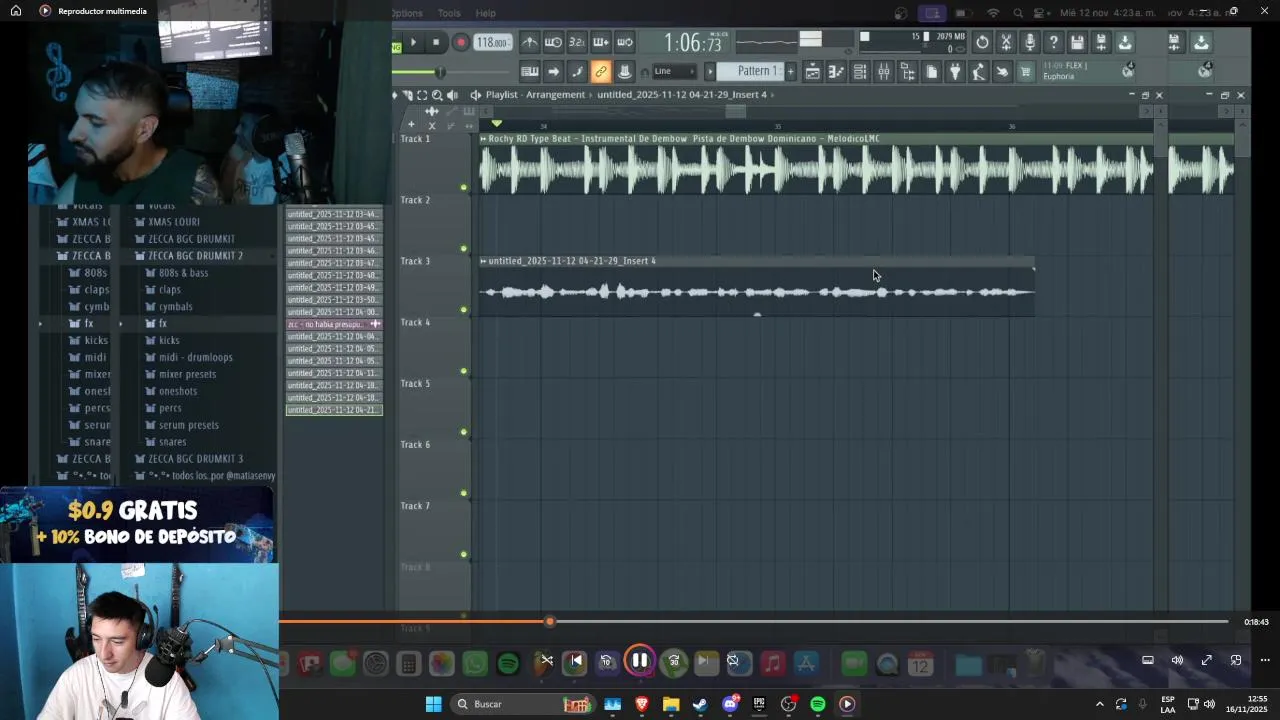Click the scissors cut icon in toolbar
The image size is (1280, 720).
1006,42
